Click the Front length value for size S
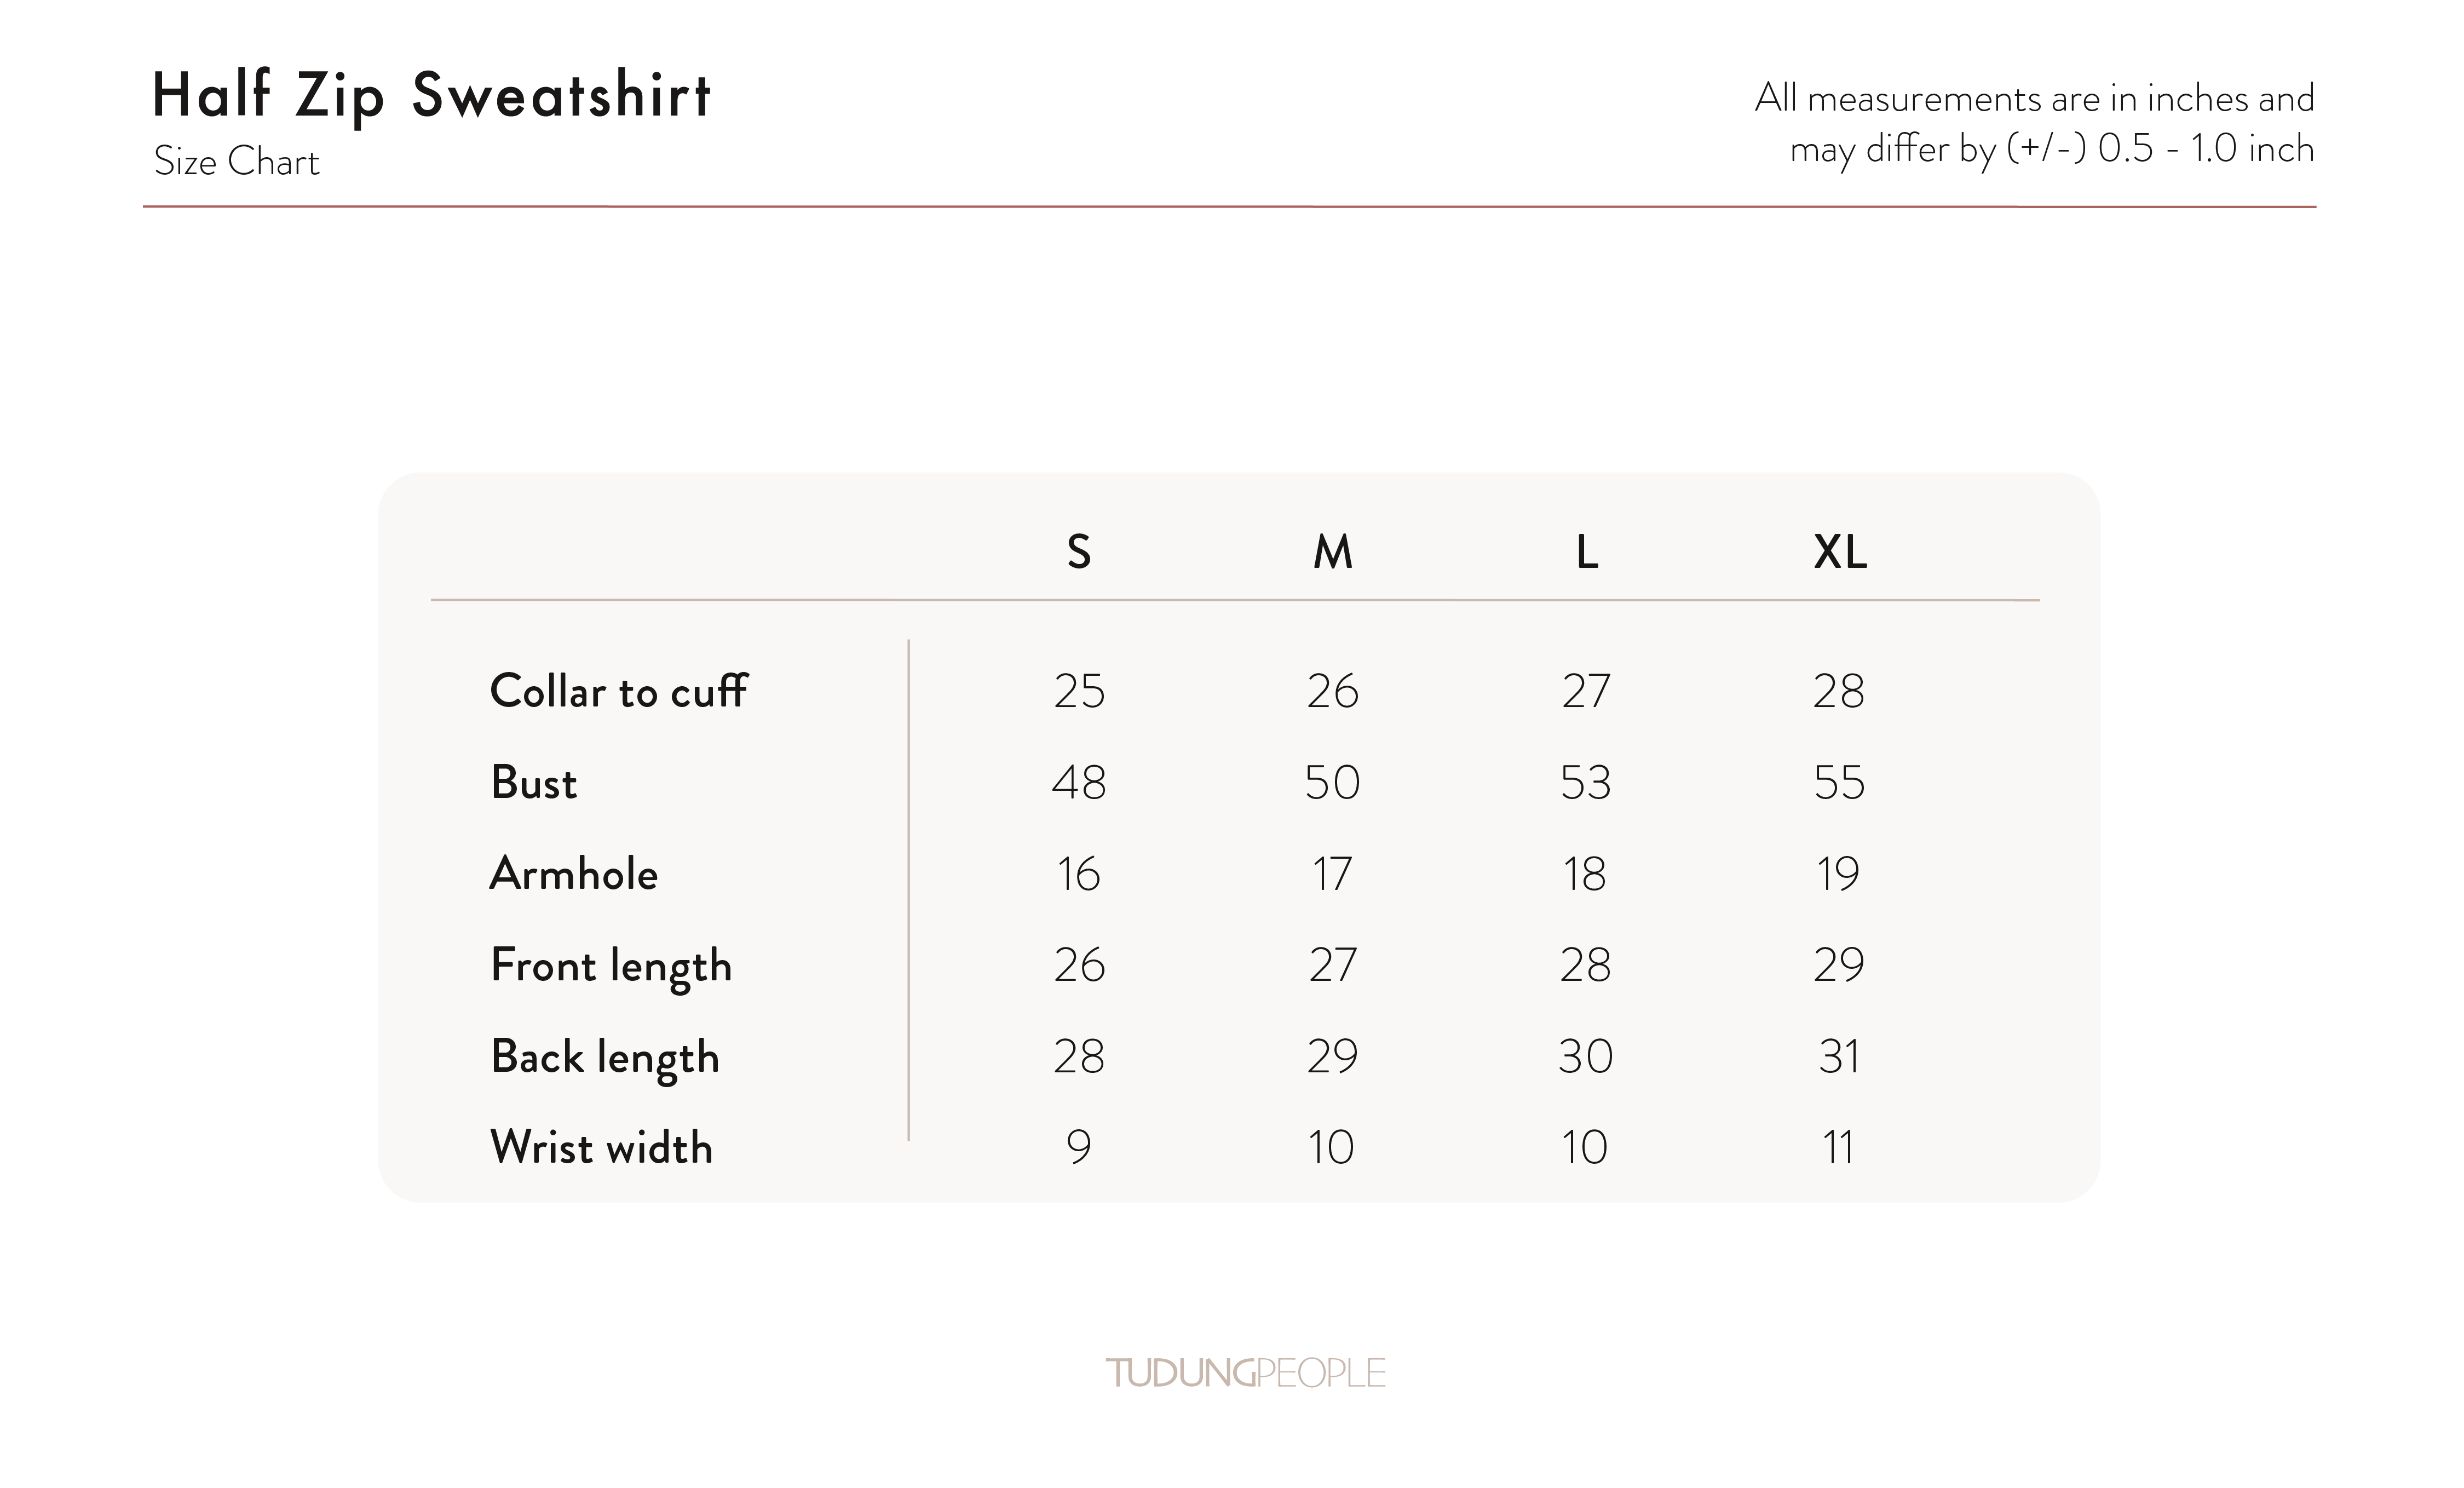The width and height of the screenshot is (2464, 1488). pyautogui.click(x=1079, y=966)
